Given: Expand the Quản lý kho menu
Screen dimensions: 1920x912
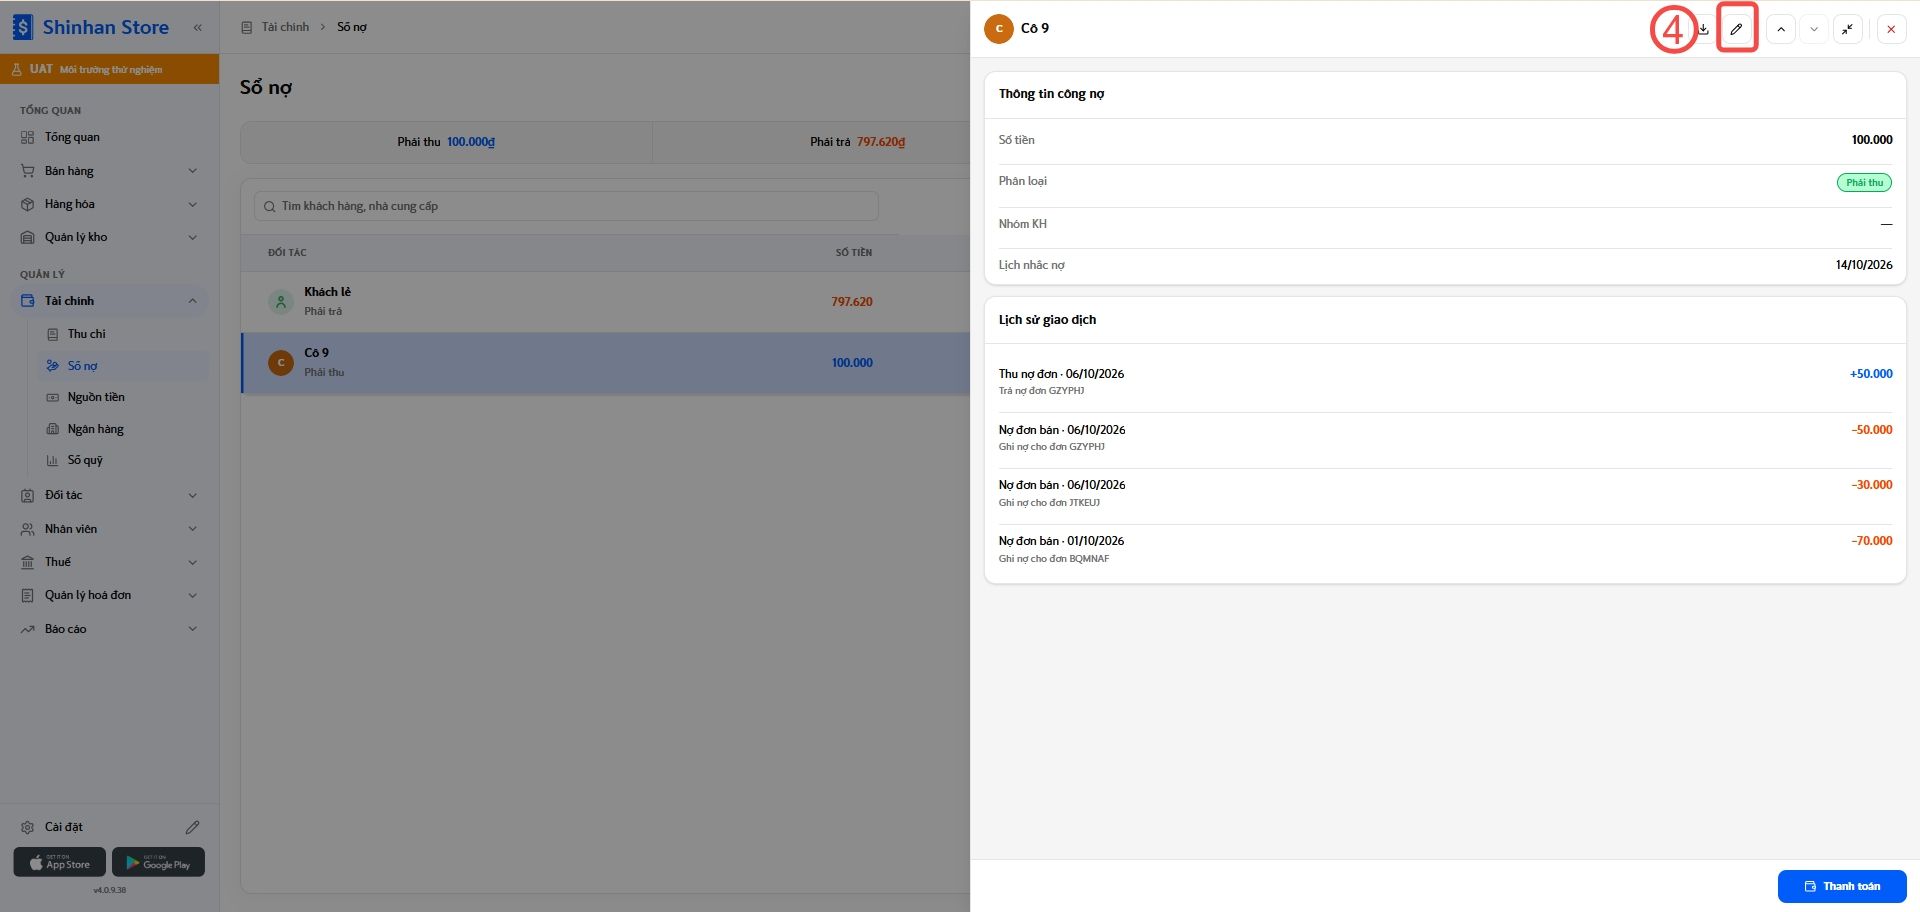Looking at the screenshot, I should [x=109, y=237].
